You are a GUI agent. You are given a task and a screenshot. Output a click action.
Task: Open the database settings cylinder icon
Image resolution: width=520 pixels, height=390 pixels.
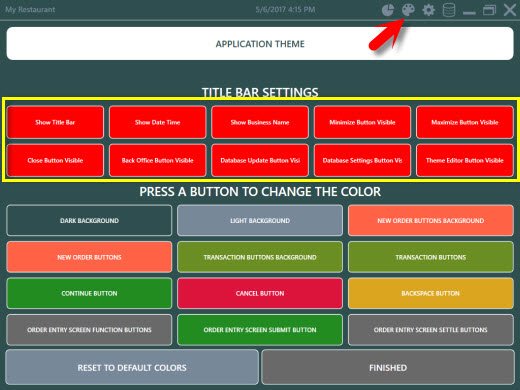(x=449, y=10)
